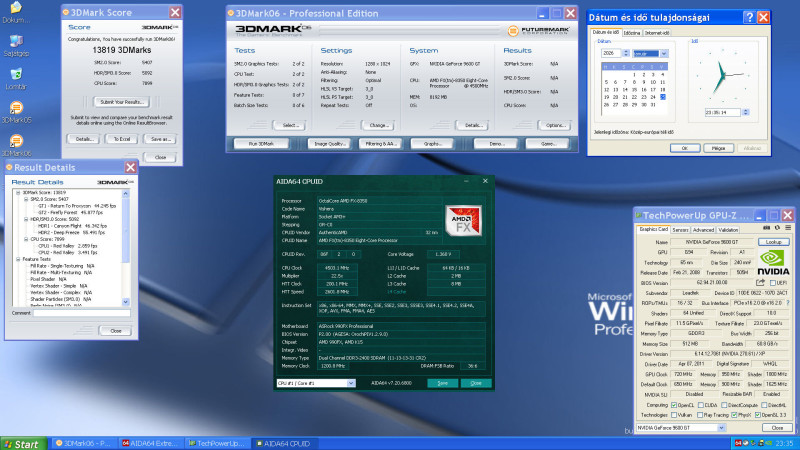Toggle the OpenCL checkbox in GPU-Z
The image size is (800, 450).
674,405
